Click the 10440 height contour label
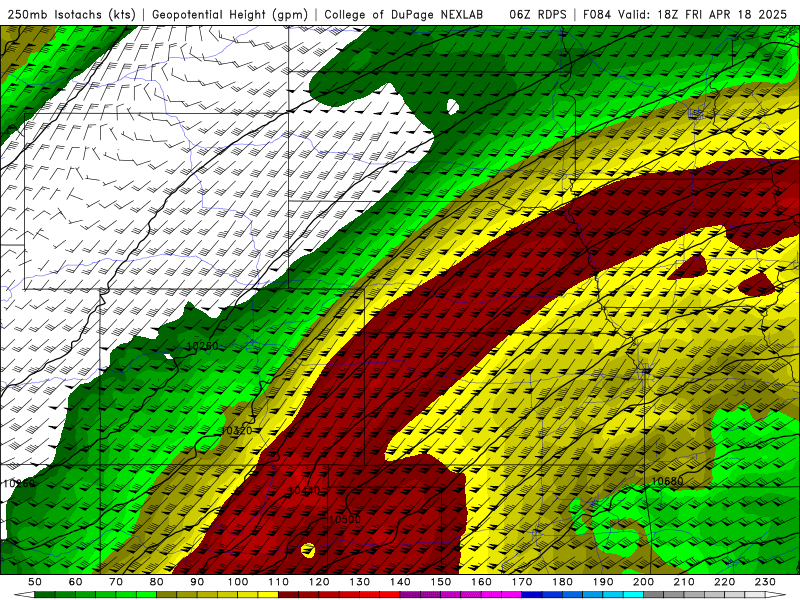Screen dimensions: 800x600 click(304, 491)
